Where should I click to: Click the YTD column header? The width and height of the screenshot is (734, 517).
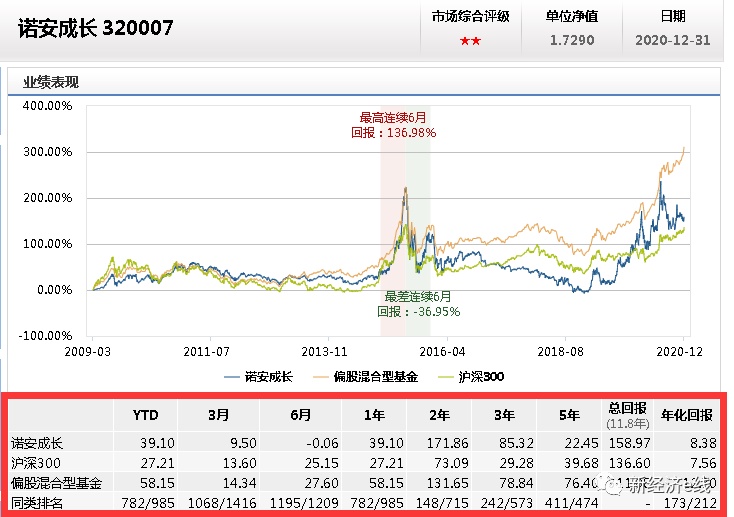pyautogui.click(x=146, y=415)
